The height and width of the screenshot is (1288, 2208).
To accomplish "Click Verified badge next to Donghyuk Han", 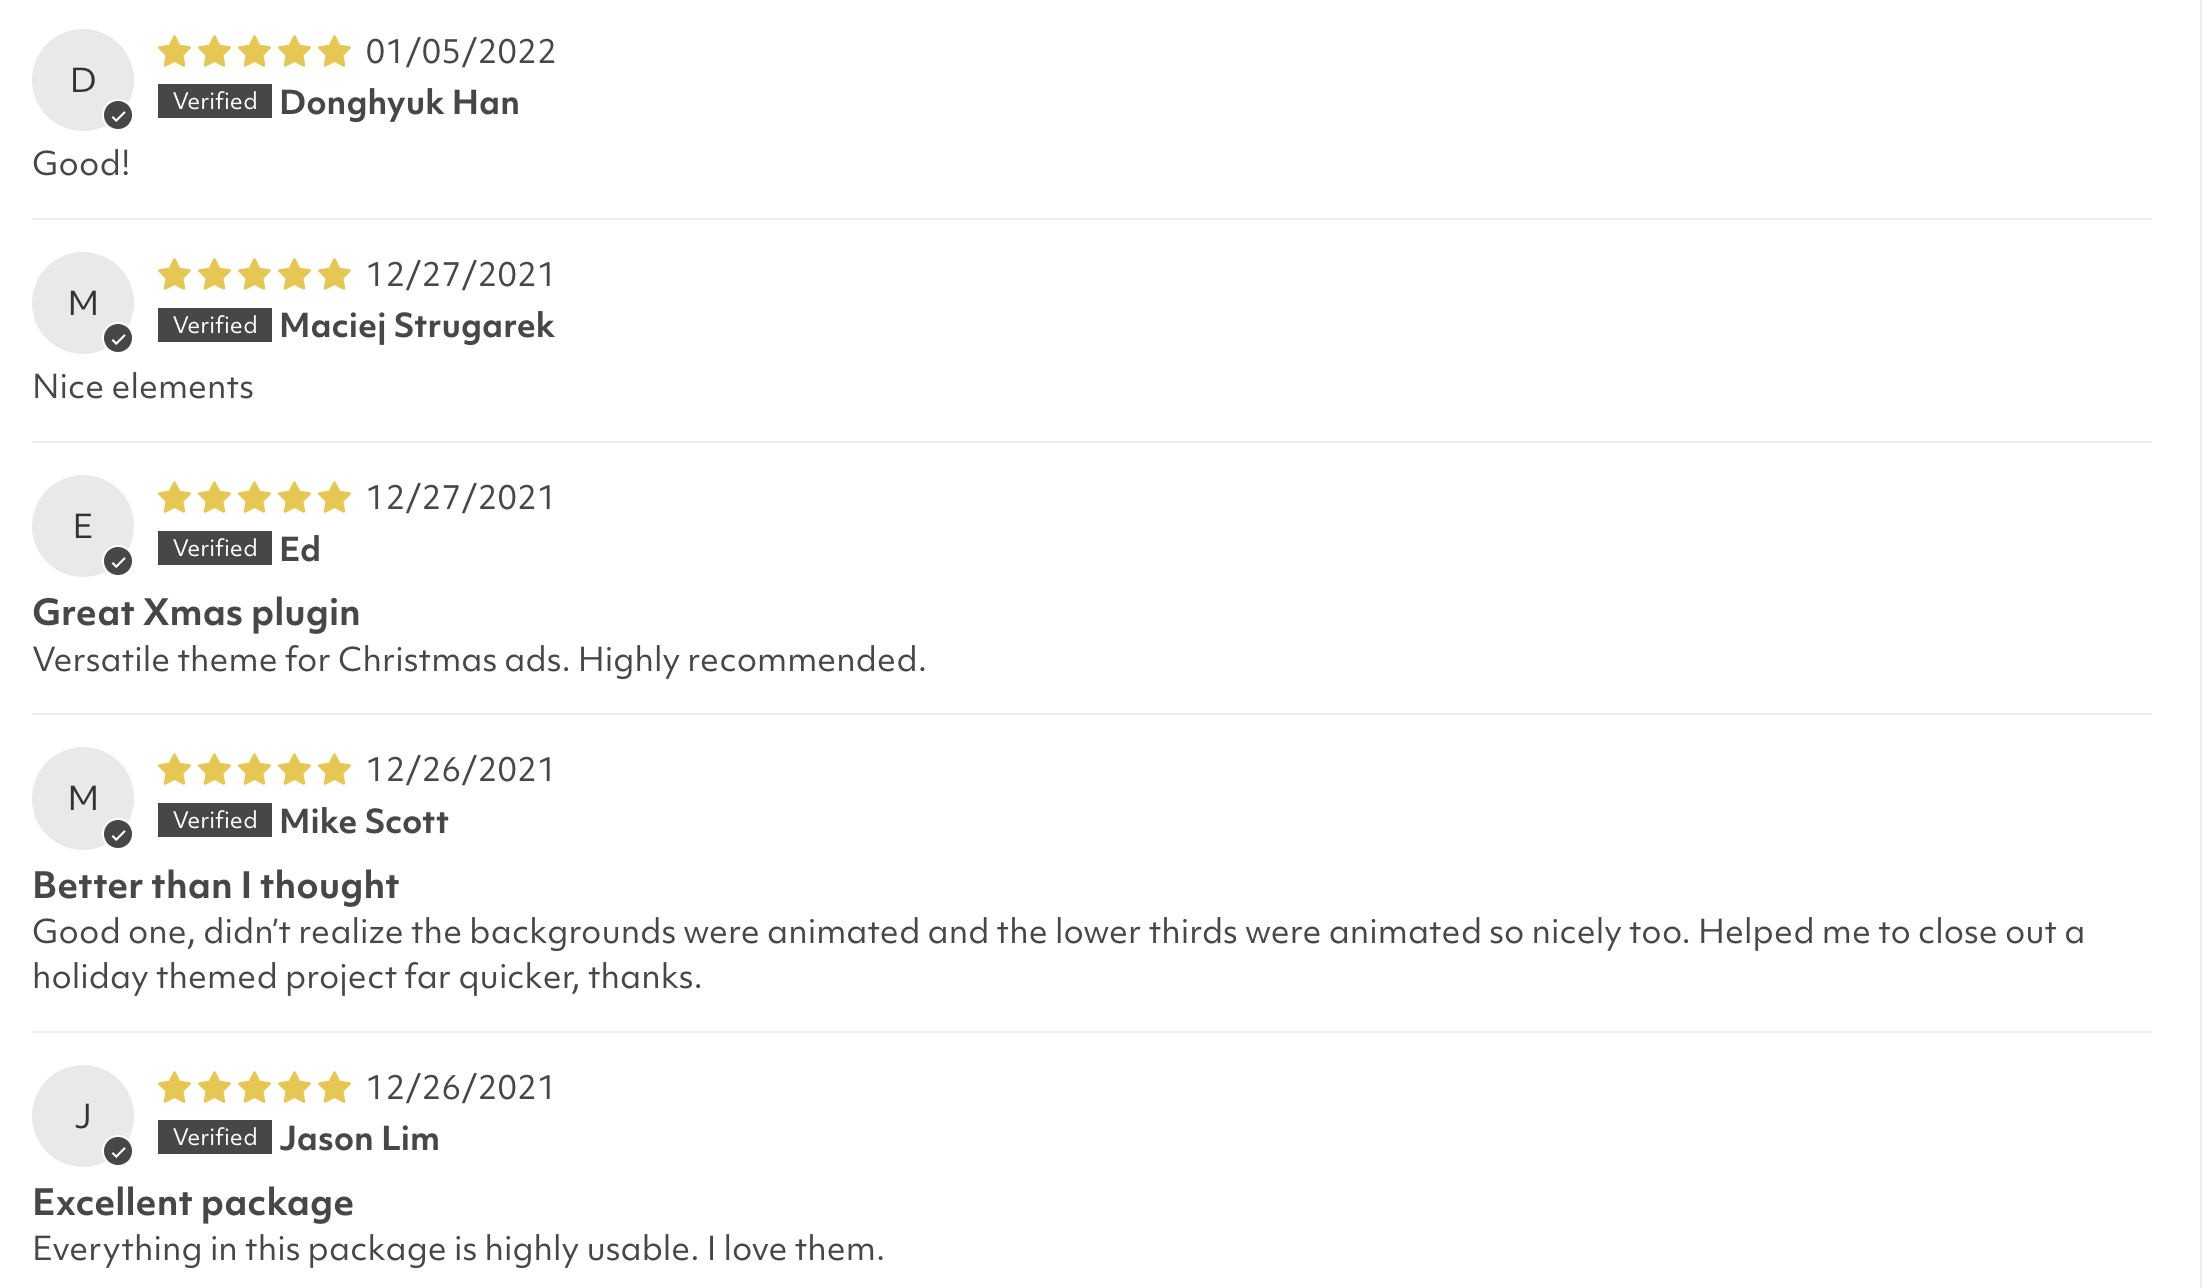I will 215,102.
